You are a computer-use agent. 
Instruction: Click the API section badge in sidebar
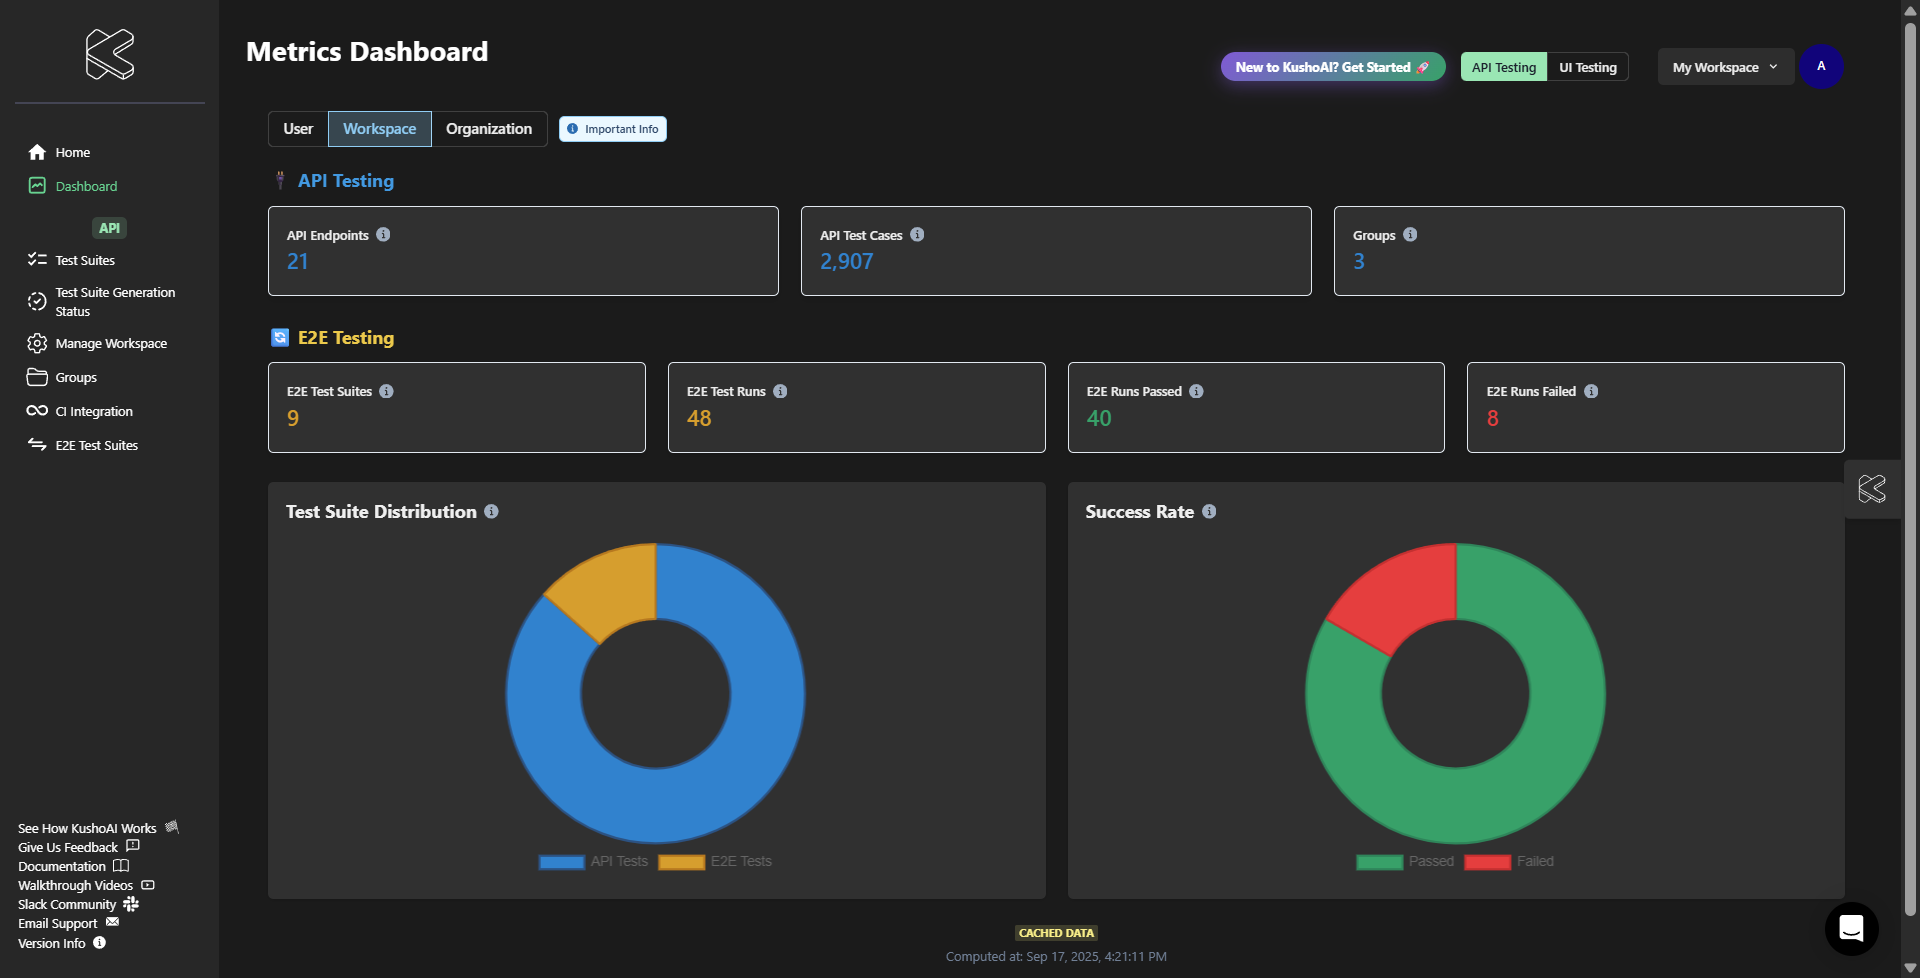109,228
